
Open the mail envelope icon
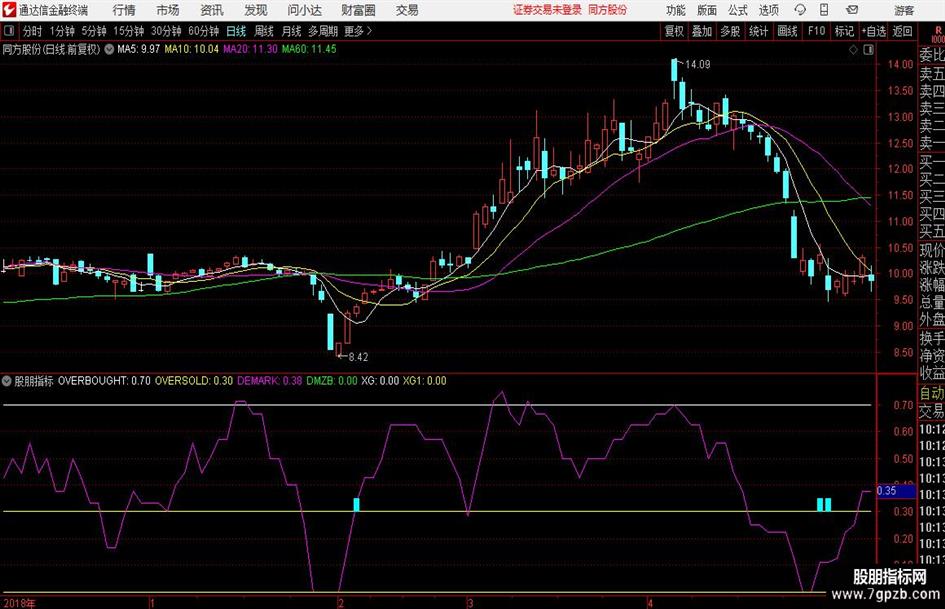[852, 10]
